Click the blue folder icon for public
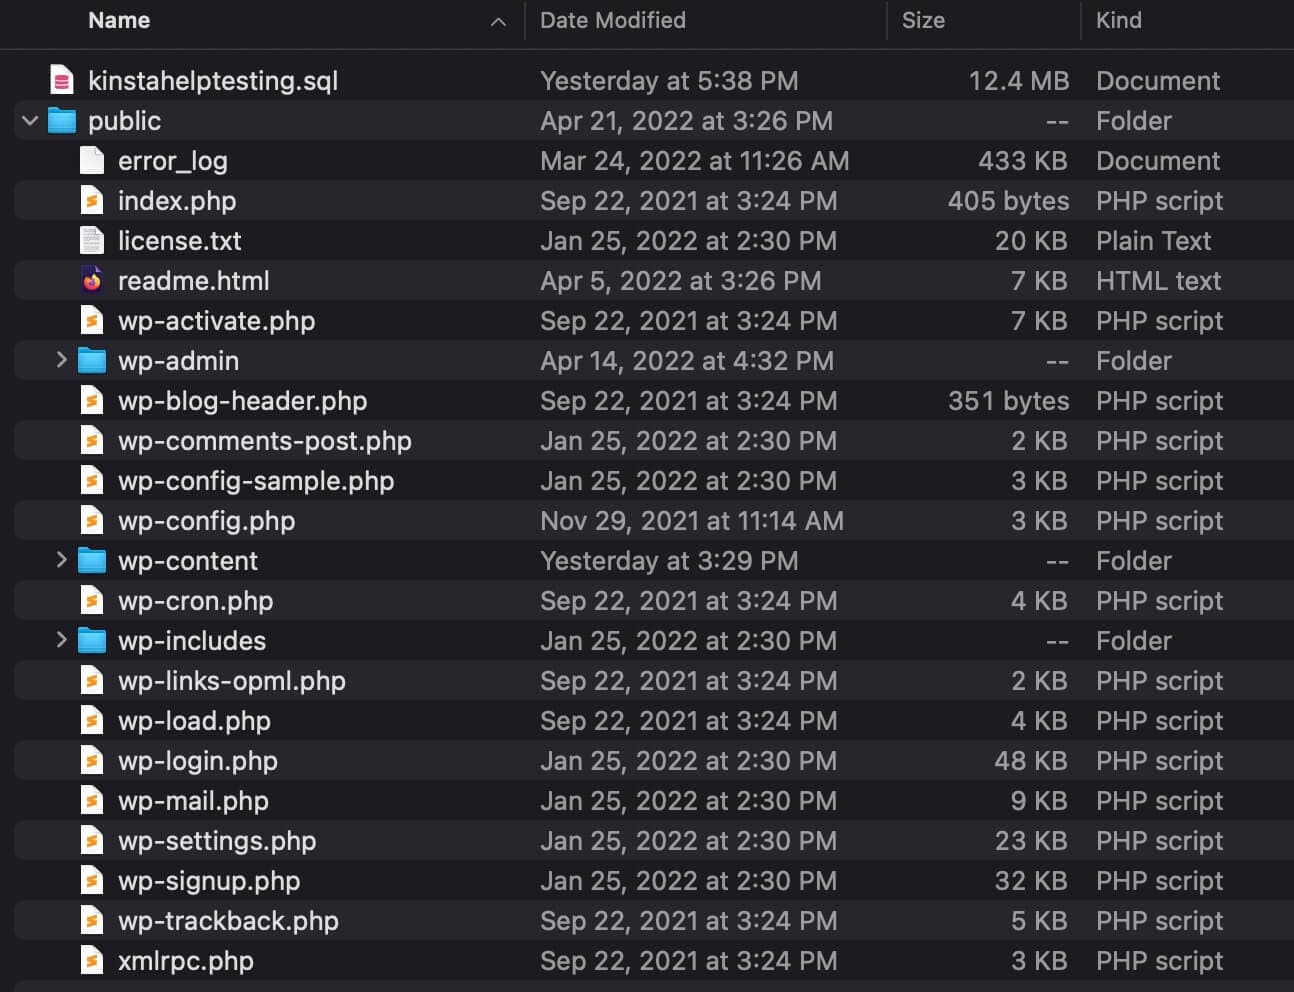 62,120
